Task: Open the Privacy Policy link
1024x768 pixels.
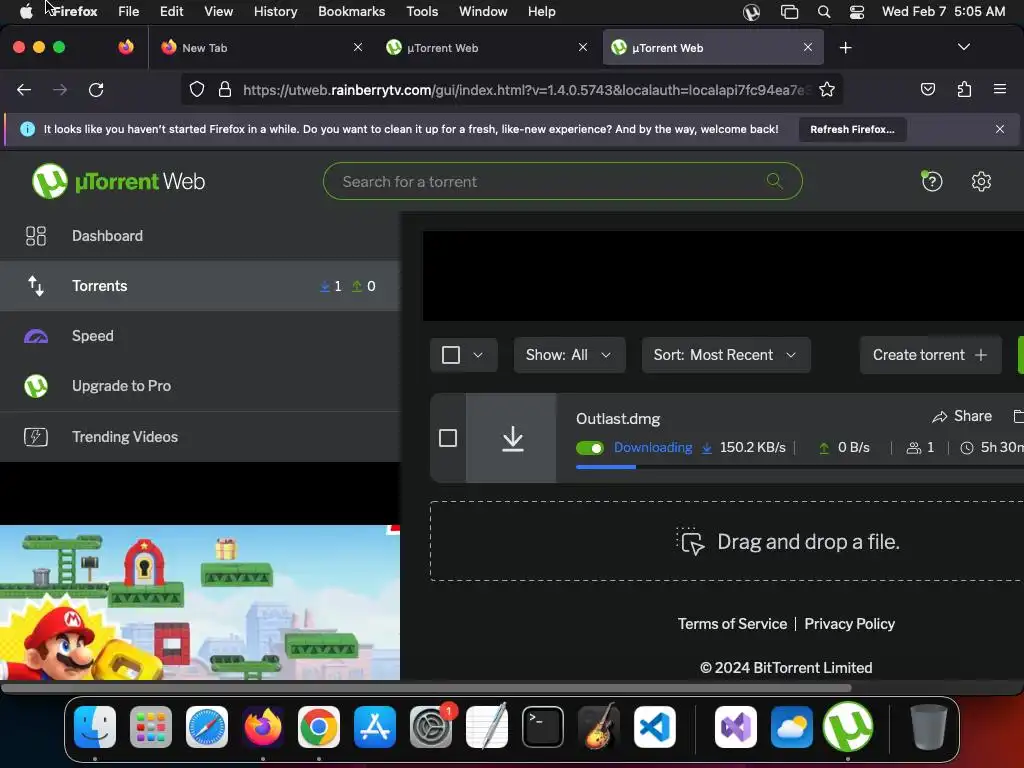Action: [849, 624]
